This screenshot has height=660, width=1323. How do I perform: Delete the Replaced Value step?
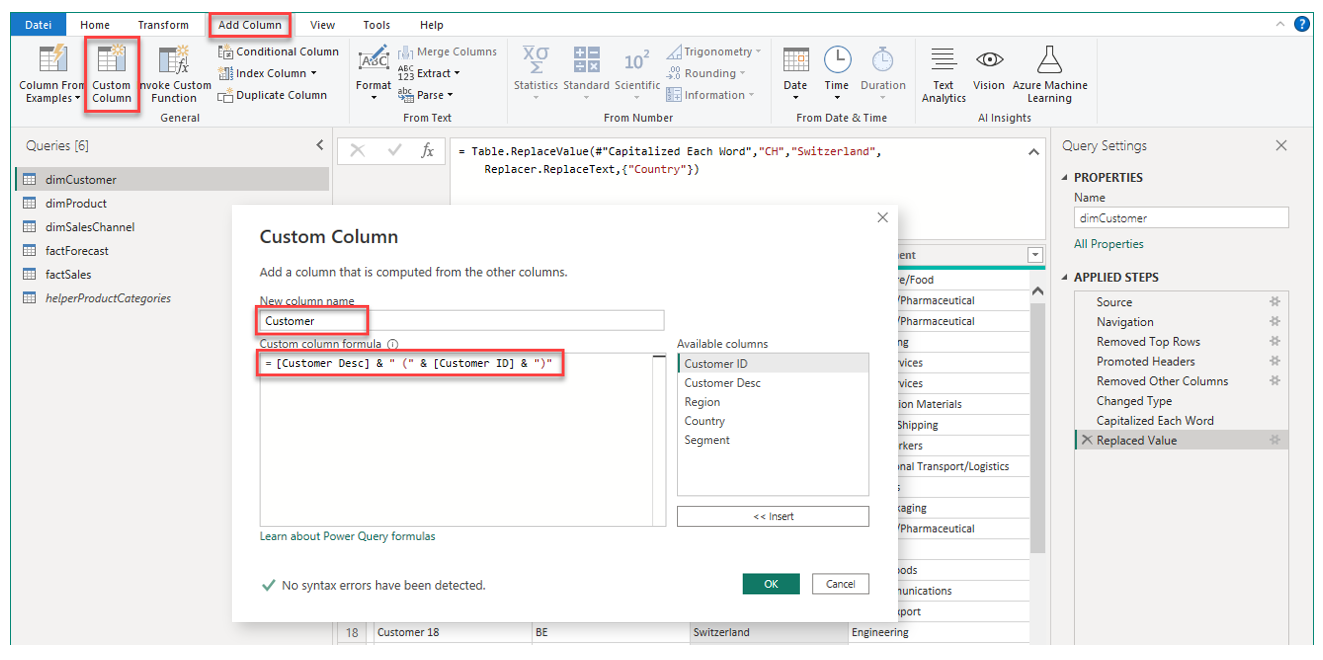1086,440
